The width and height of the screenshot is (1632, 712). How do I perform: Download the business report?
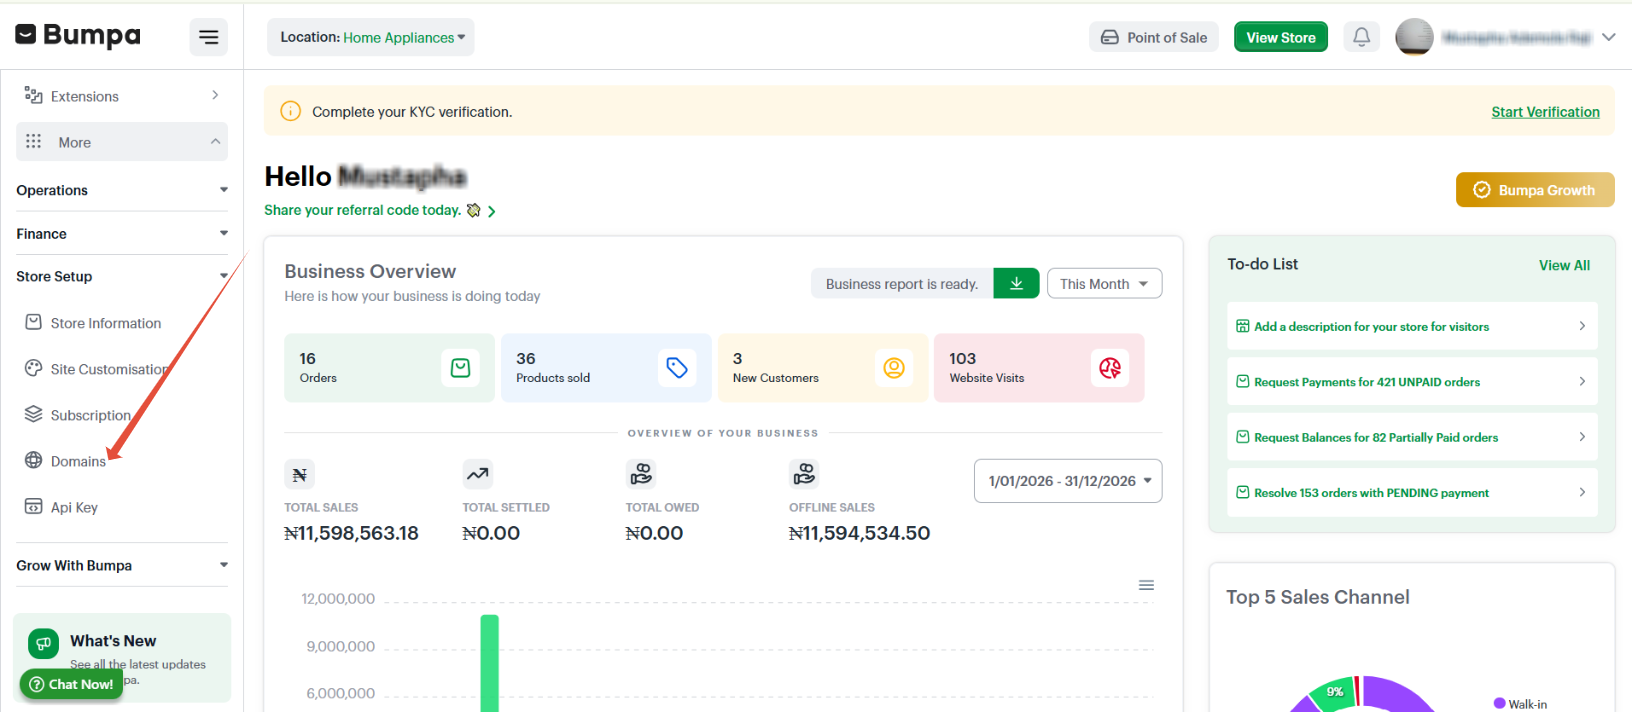(1016, 284)
